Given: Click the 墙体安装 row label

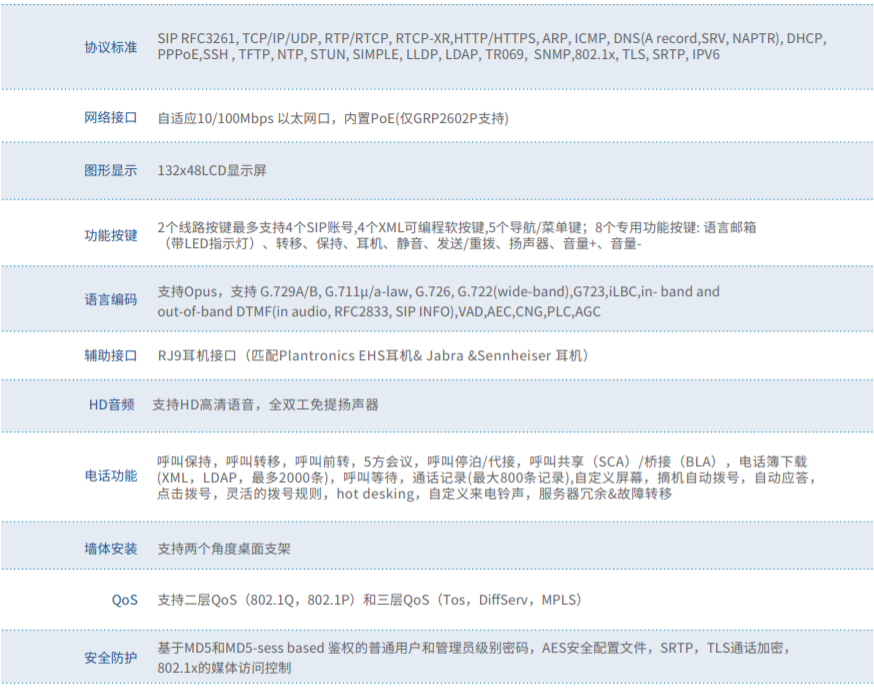Looking at the screenshot, I should 110,549.
